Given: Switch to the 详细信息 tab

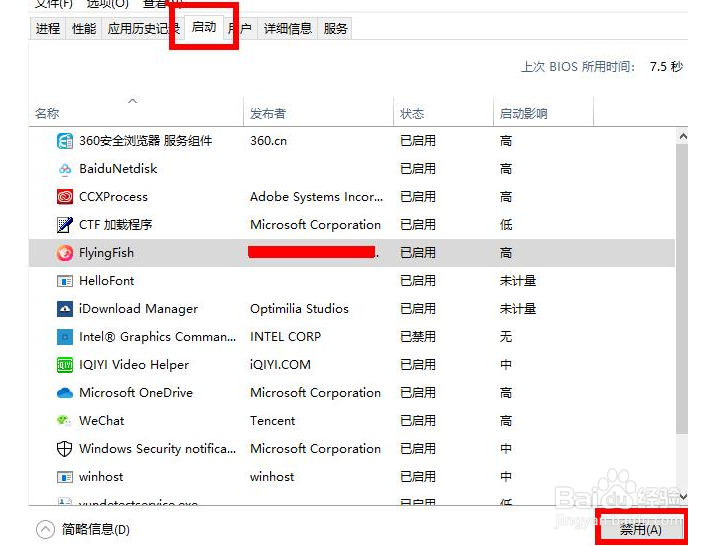Looking at the screenshot, I should click(x=288, y=29).
